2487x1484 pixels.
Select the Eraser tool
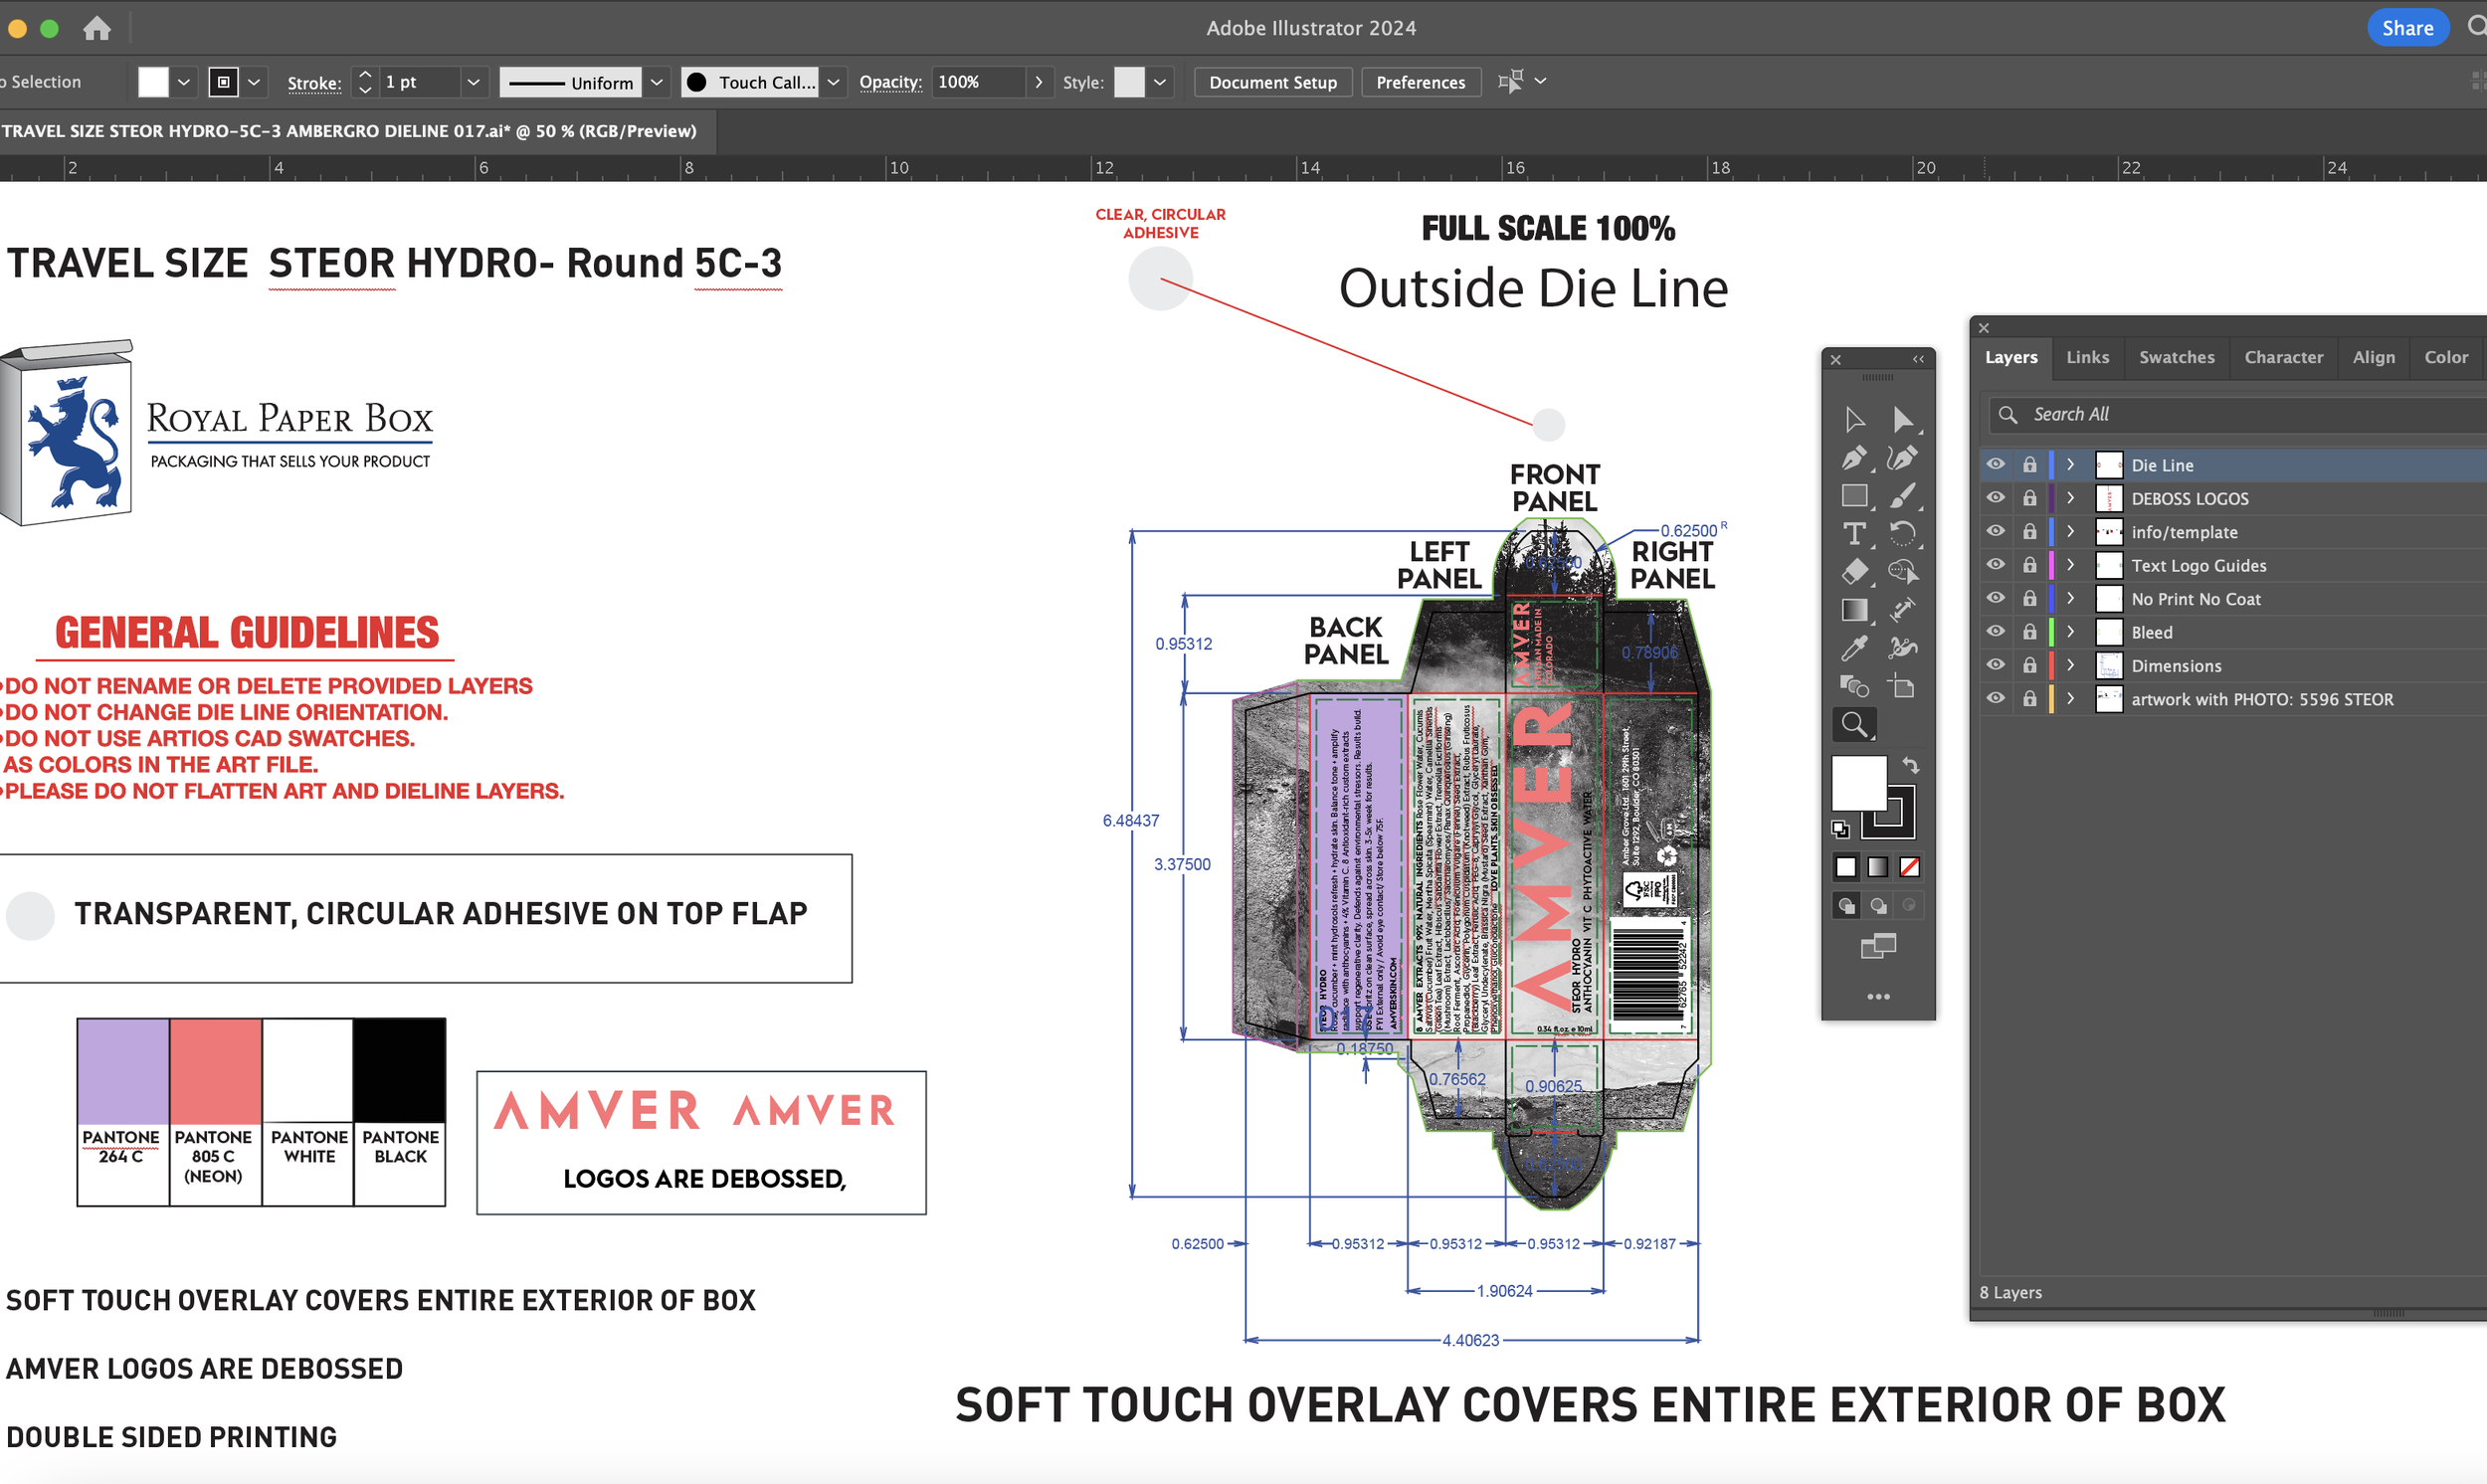pos(1854,572)
